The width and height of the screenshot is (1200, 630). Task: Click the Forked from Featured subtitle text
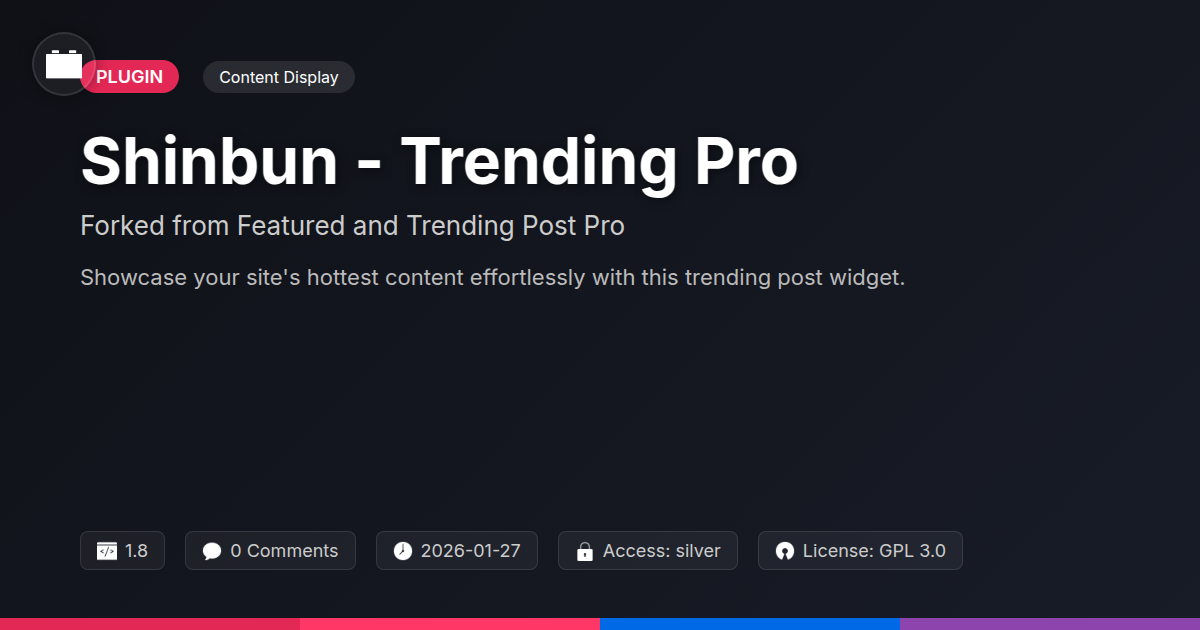point(352,226)
